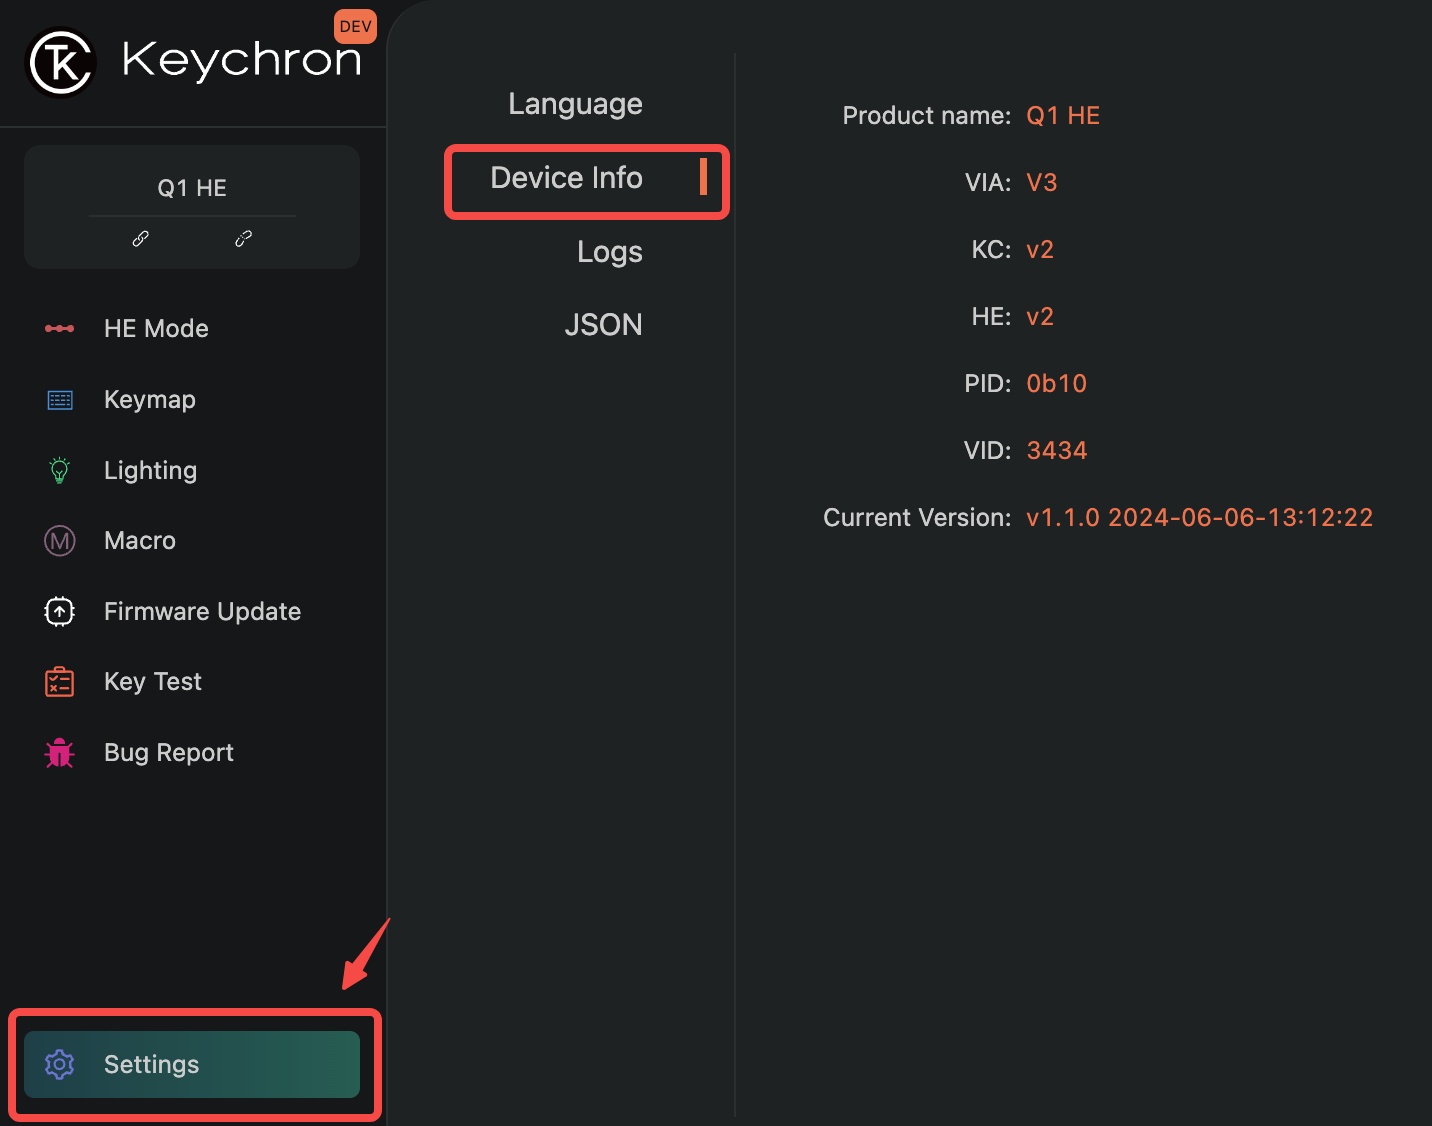Screen dimensions: 1432x1126
Task: Click the VIA value V3
Action: coord(1042,183)
